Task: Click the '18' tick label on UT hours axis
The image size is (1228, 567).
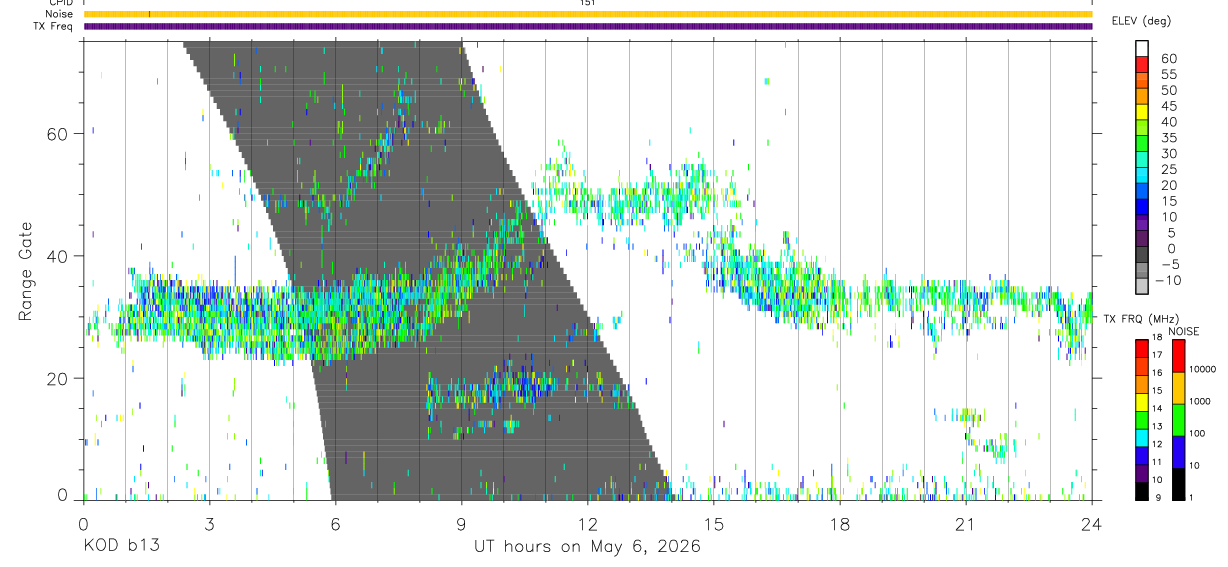Action: pyautogui.click(x=840, y=525)
